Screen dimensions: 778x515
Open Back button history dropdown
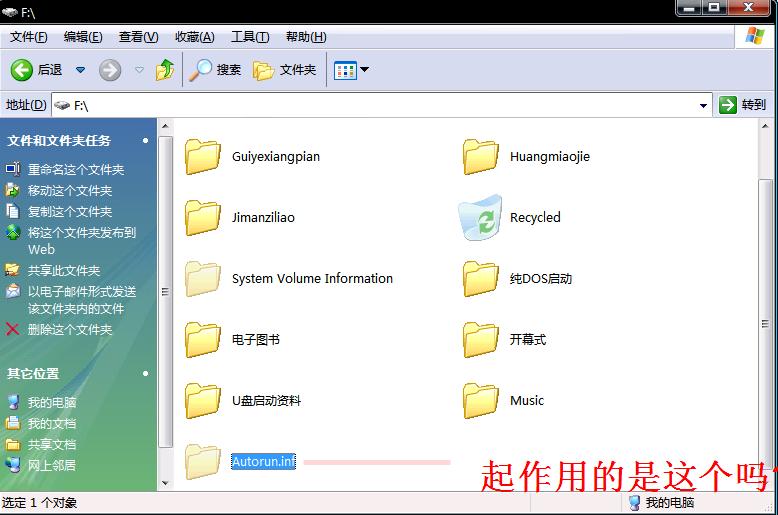pos(80,70)
